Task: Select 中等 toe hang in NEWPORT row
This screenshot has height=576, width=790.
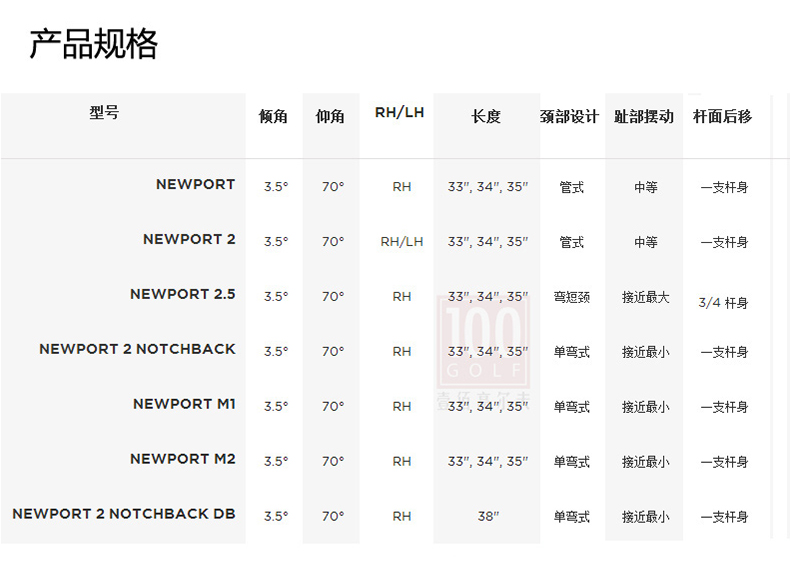Action: click(646, 187)
